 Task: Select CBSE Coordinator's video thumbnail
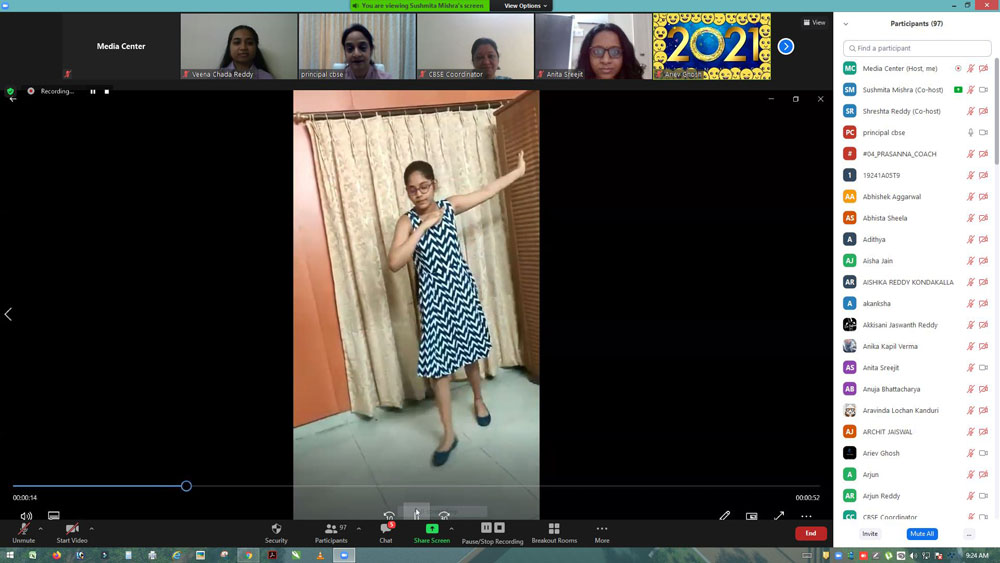click(x=475, y=47)
